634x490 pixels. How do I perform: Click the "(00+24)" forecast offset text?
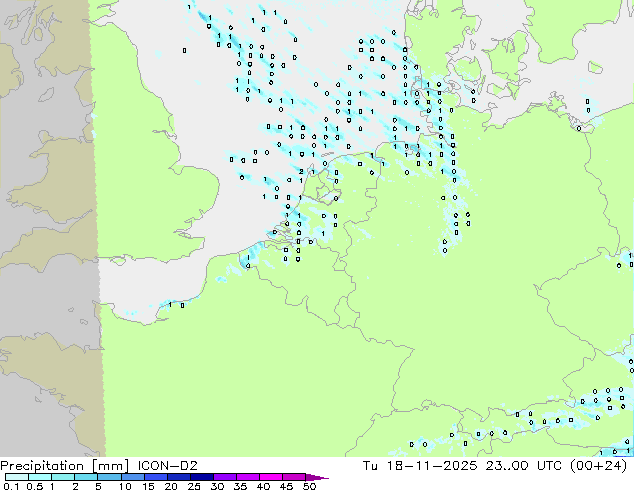pyautogui.click(x=598, y=466)
